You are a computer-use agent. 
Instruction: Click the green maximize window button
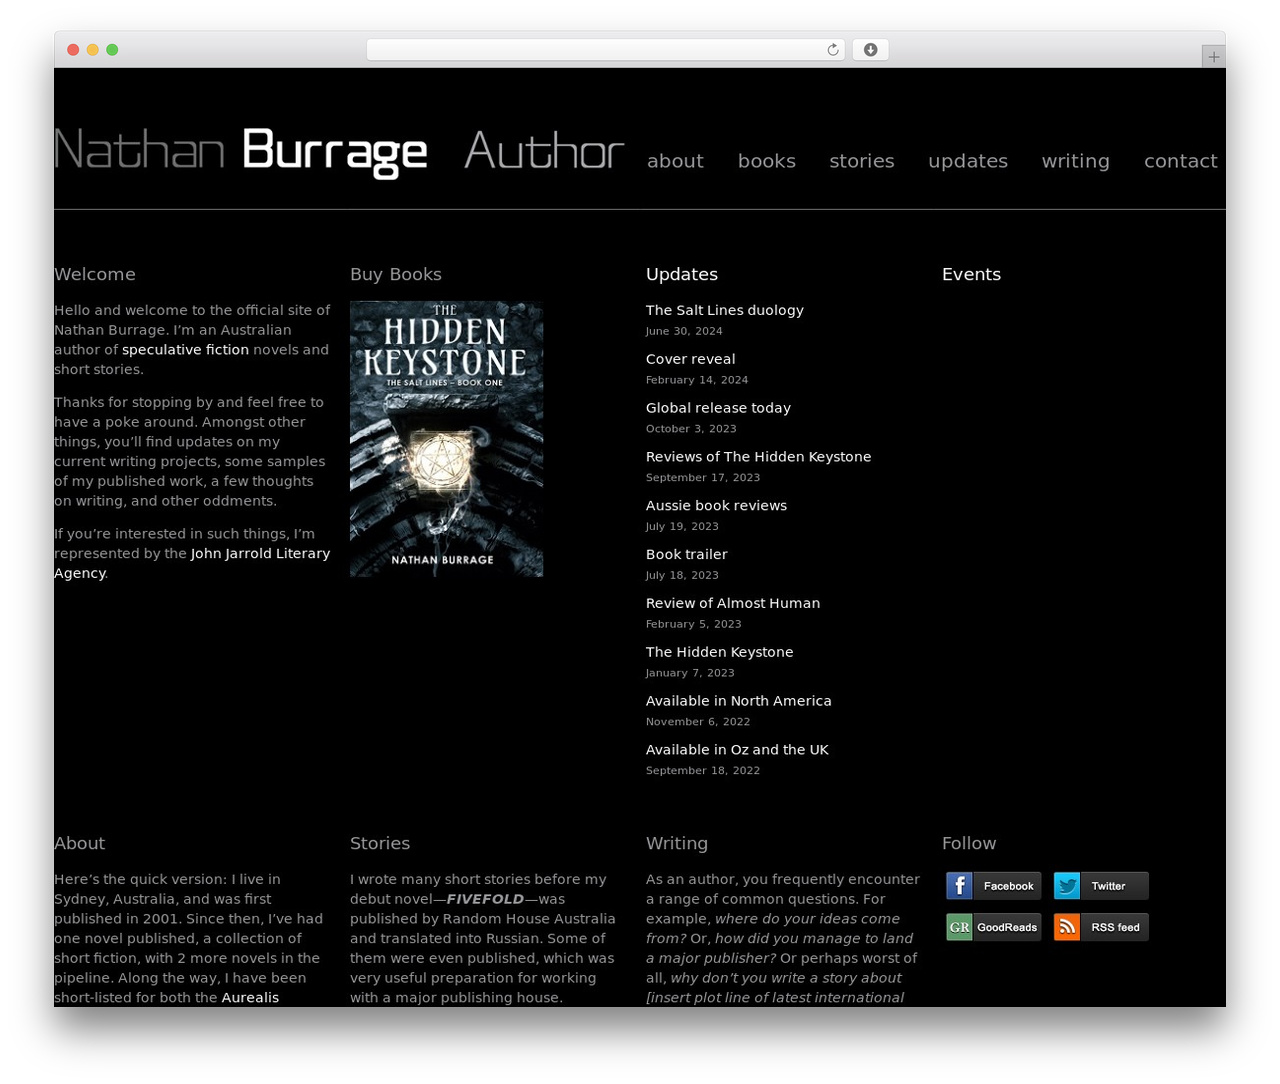(x=112, y=50)
